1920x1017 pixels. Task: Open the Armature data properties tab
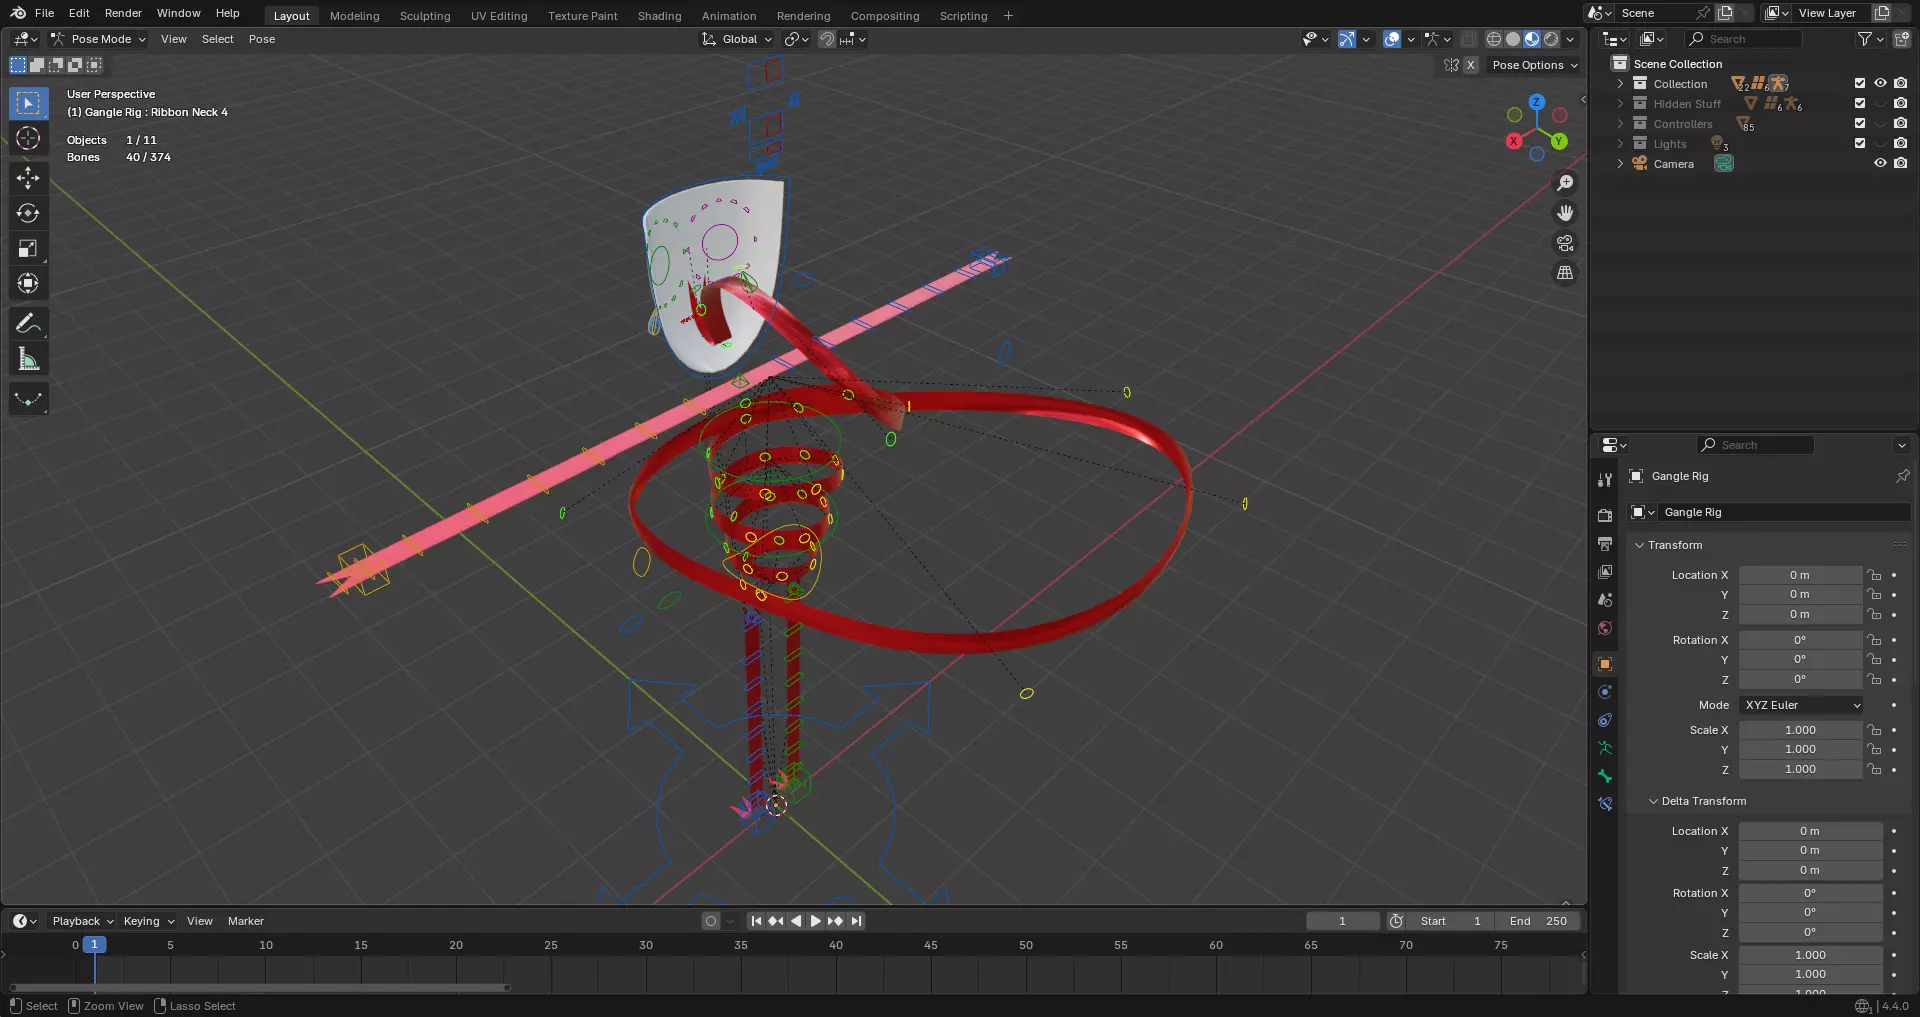(1605, 748)
